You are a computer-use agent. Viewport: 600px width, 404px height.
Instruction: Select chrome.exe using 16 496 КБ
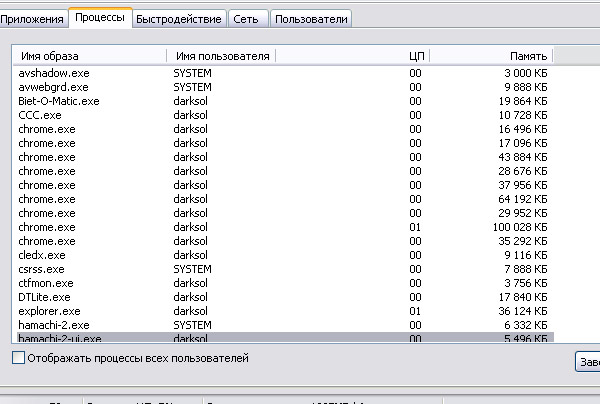point(284,129)
